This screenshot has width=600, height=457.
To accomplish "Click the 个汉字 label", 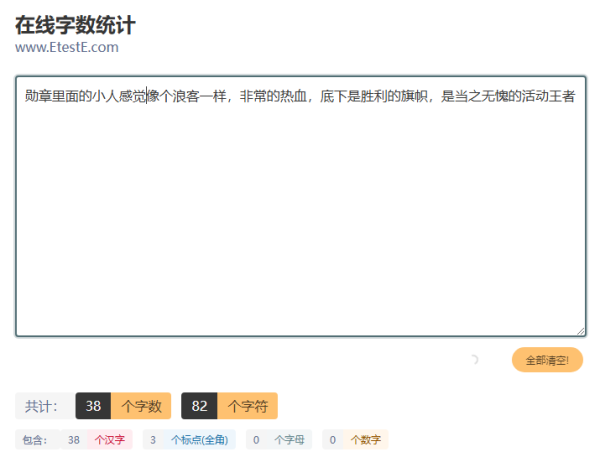I will pos(110,440).
